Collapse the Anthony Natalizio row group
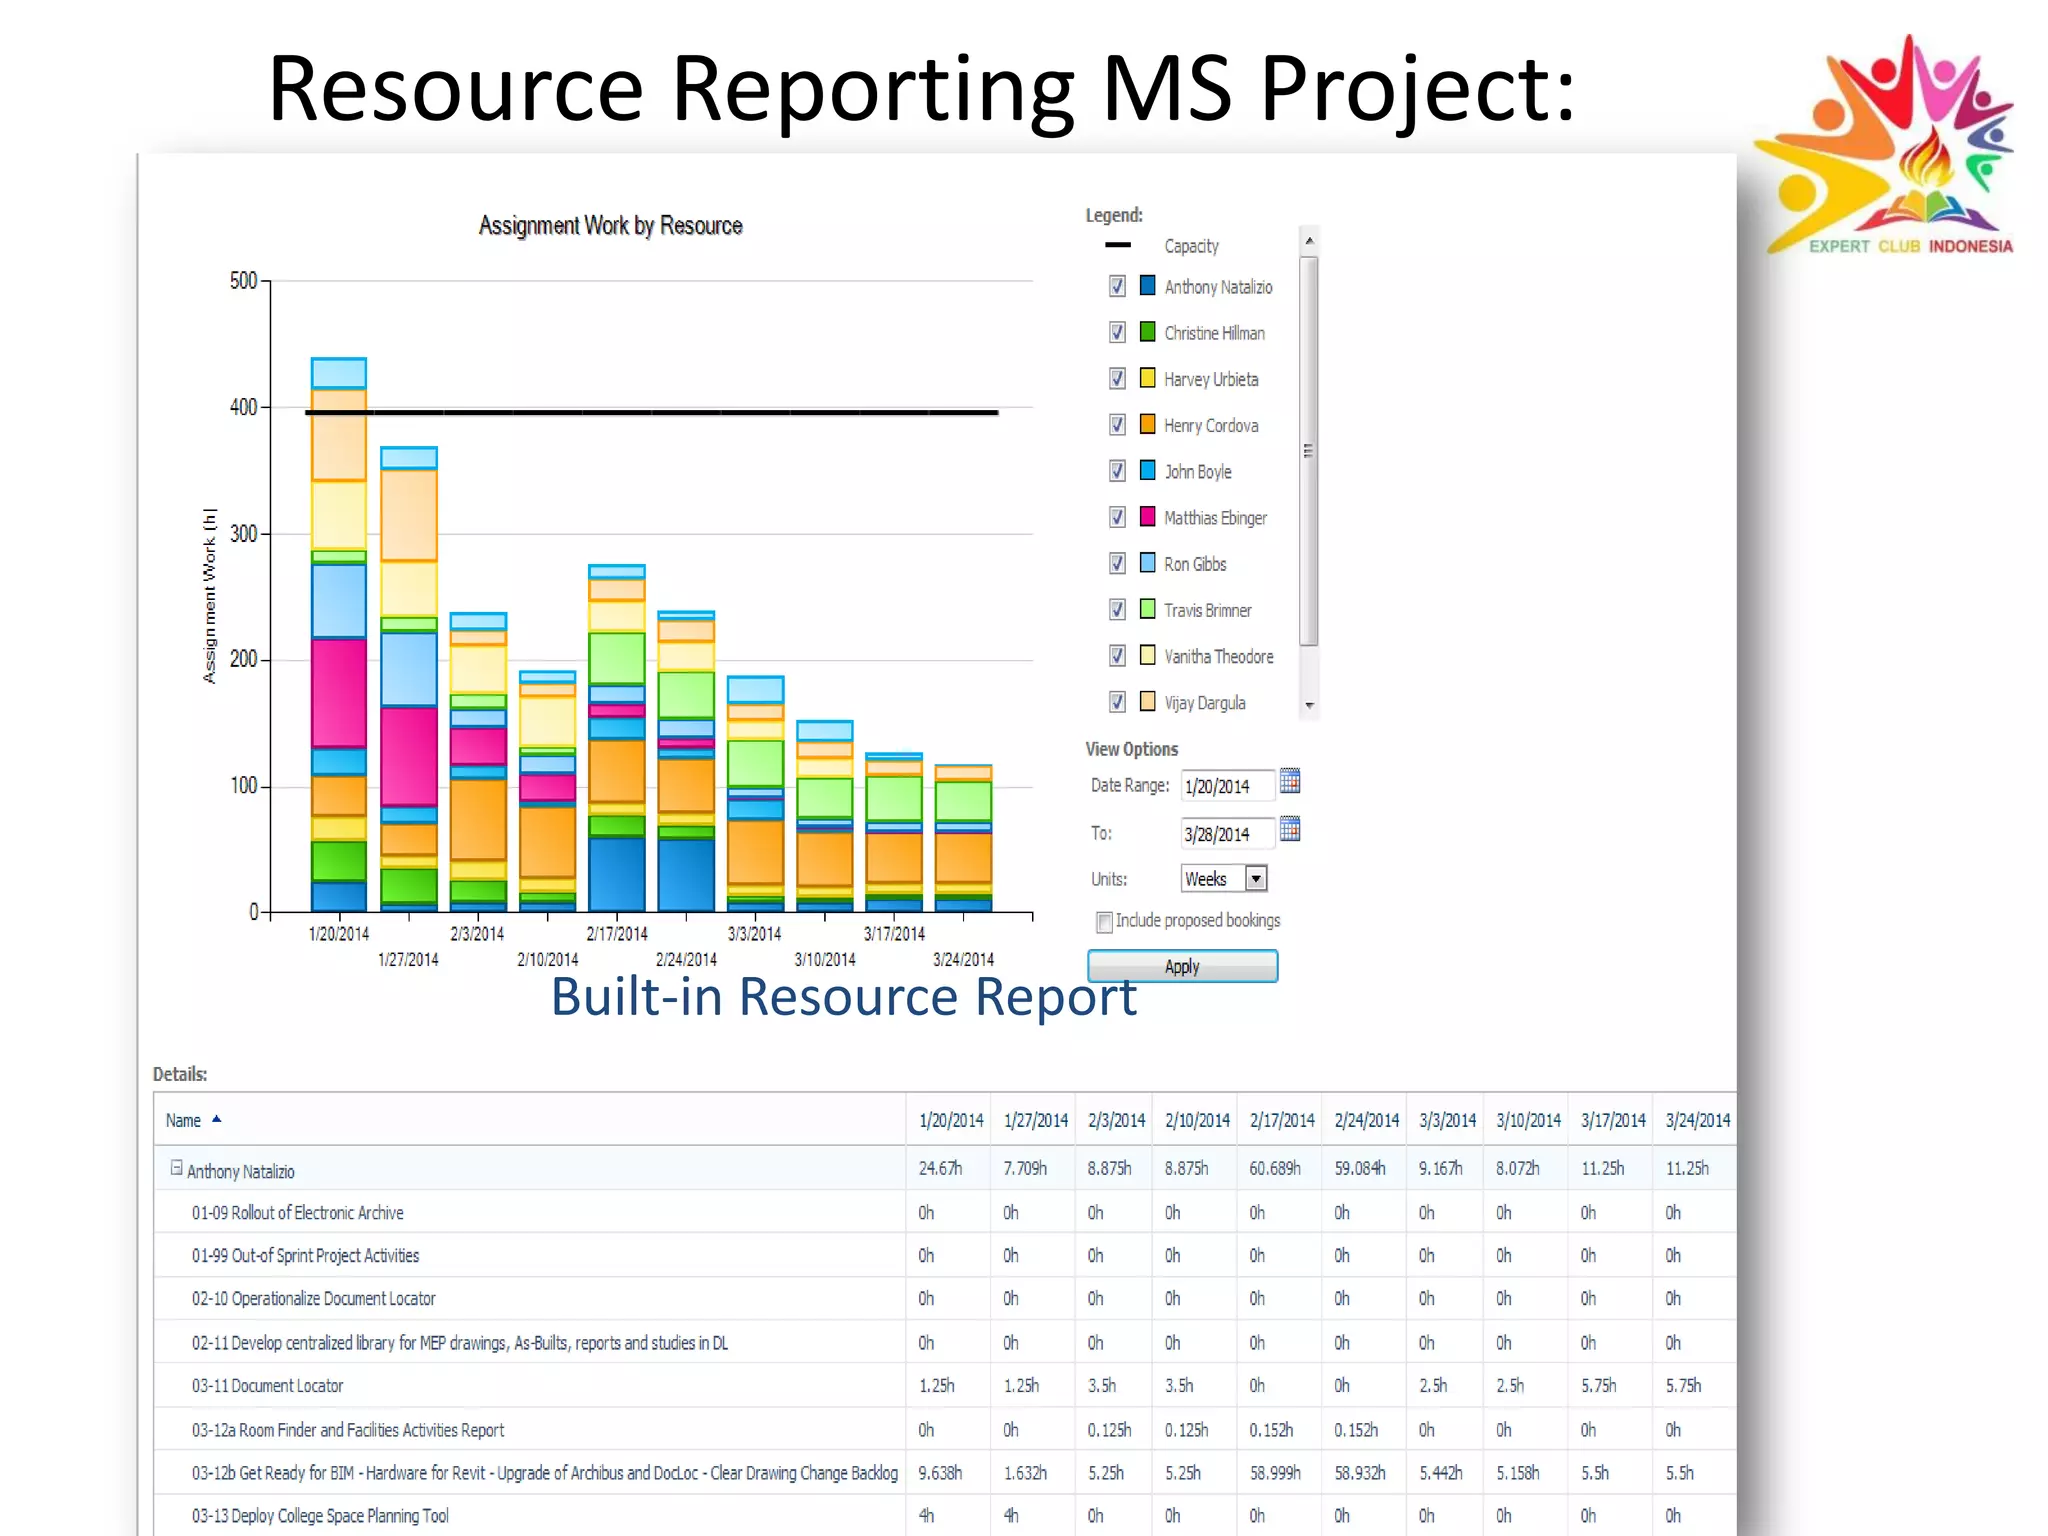Viewport: 2048px width, 1536px height. [176, 1168]
